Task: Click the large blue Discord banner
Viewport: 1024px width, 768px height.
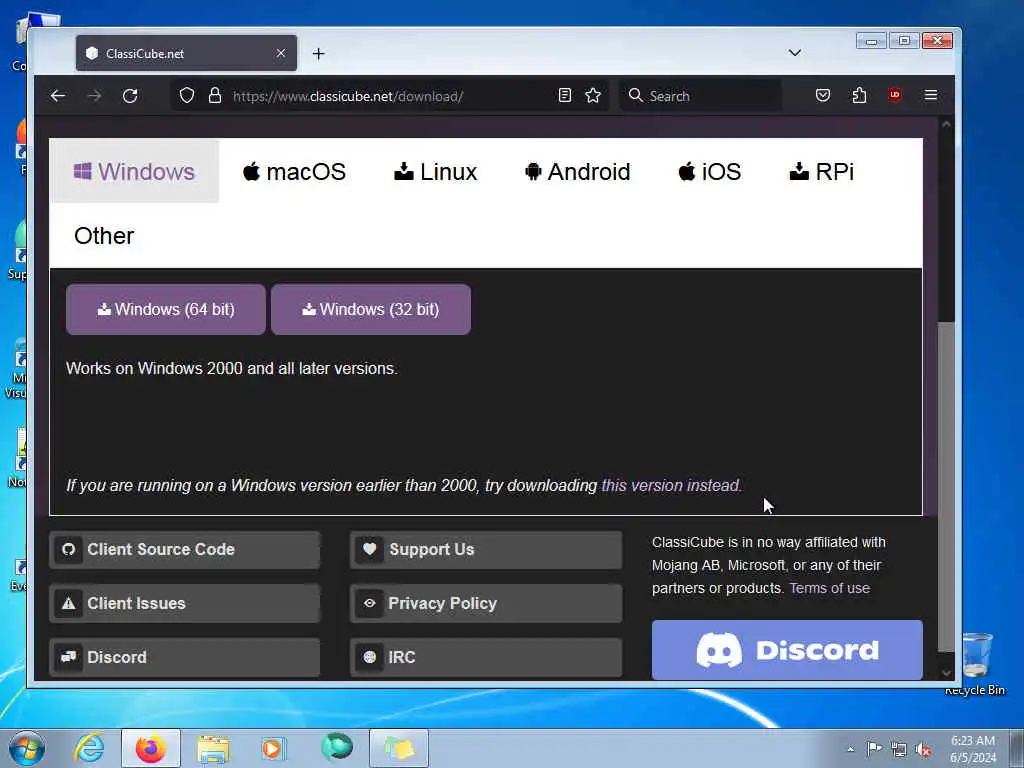Action: [787, 650]
